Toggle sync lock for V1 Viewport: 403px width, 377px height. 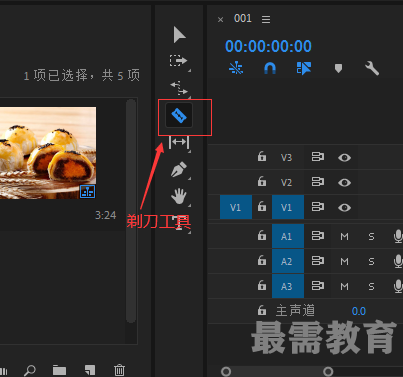click(x=318, y=207)
